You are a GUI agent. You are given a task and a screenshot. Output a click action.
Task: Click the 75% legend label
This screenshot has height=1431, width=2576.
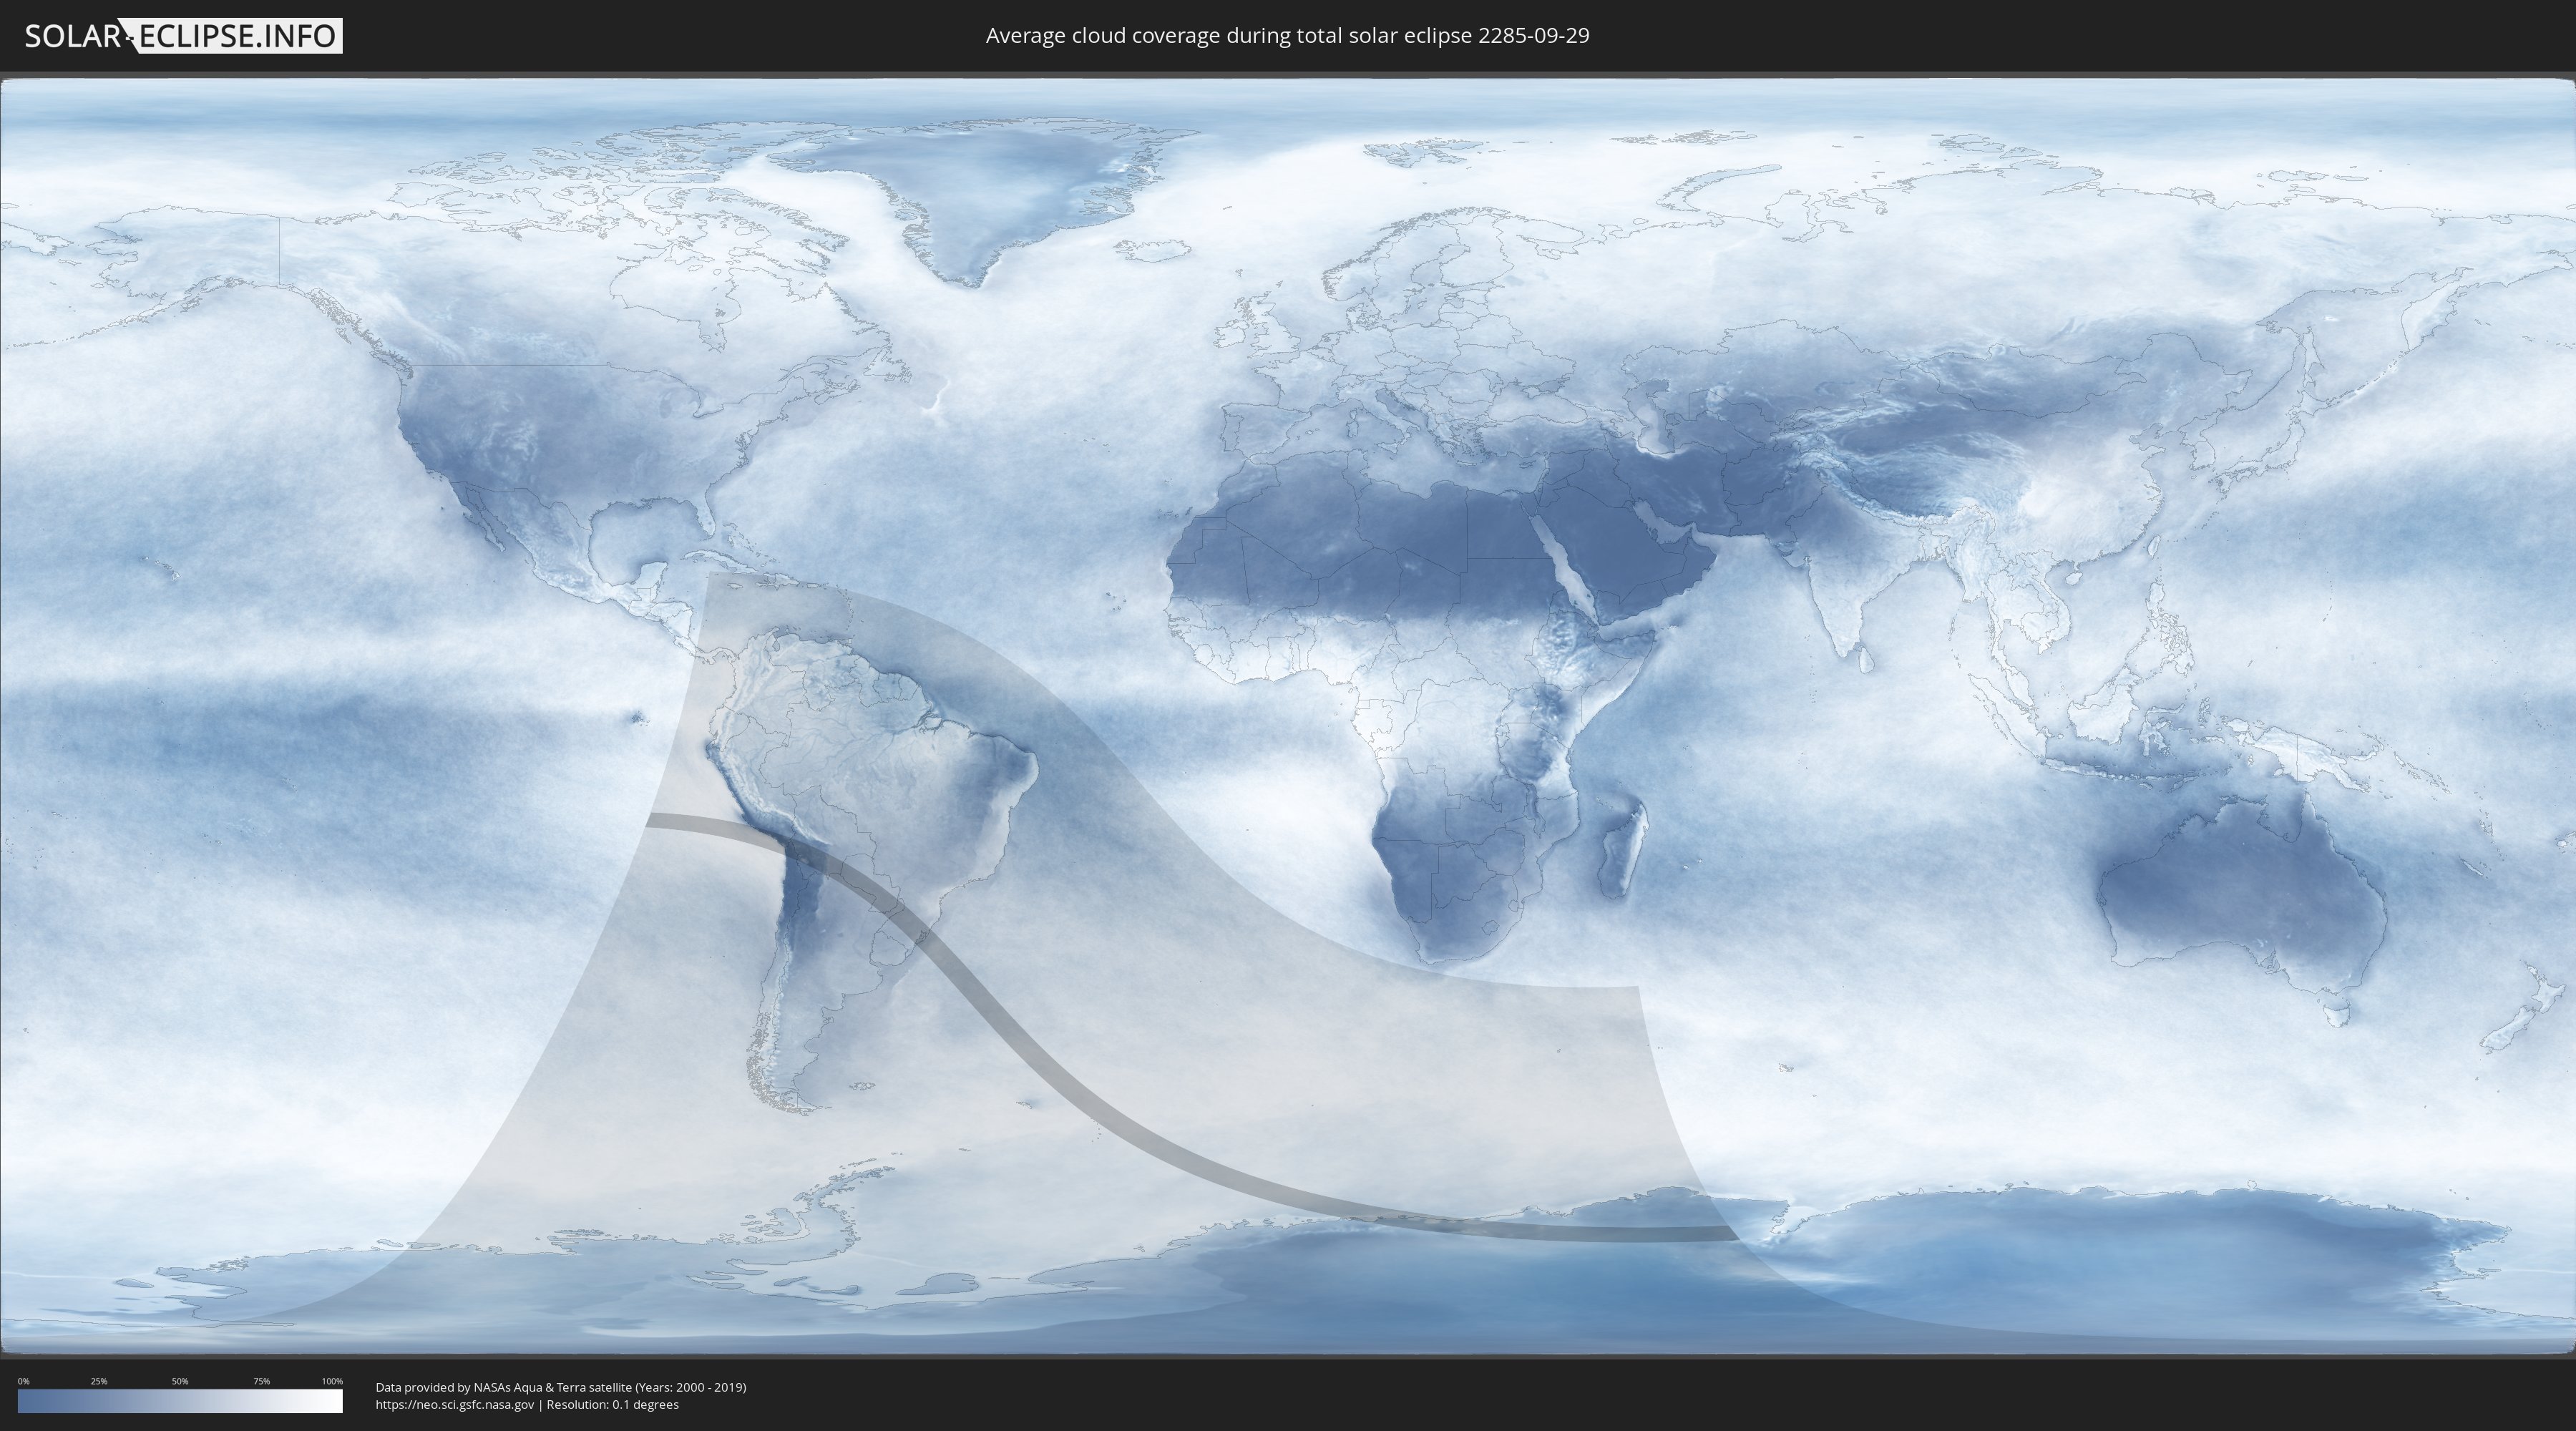tap(261, 1381)
